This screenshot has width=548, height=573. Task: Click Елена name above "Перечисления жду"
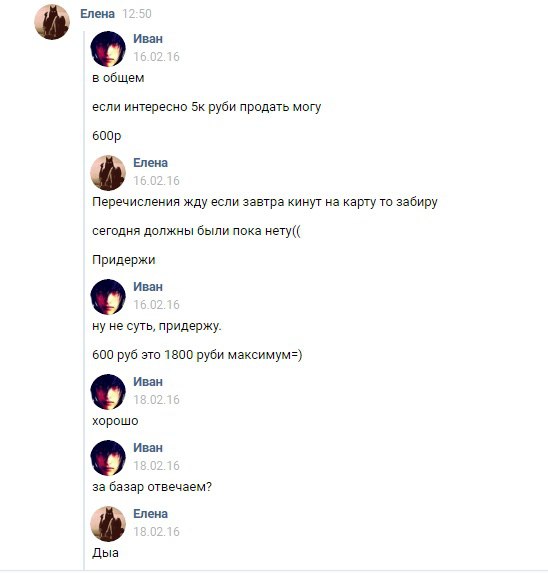coord(150,163)
